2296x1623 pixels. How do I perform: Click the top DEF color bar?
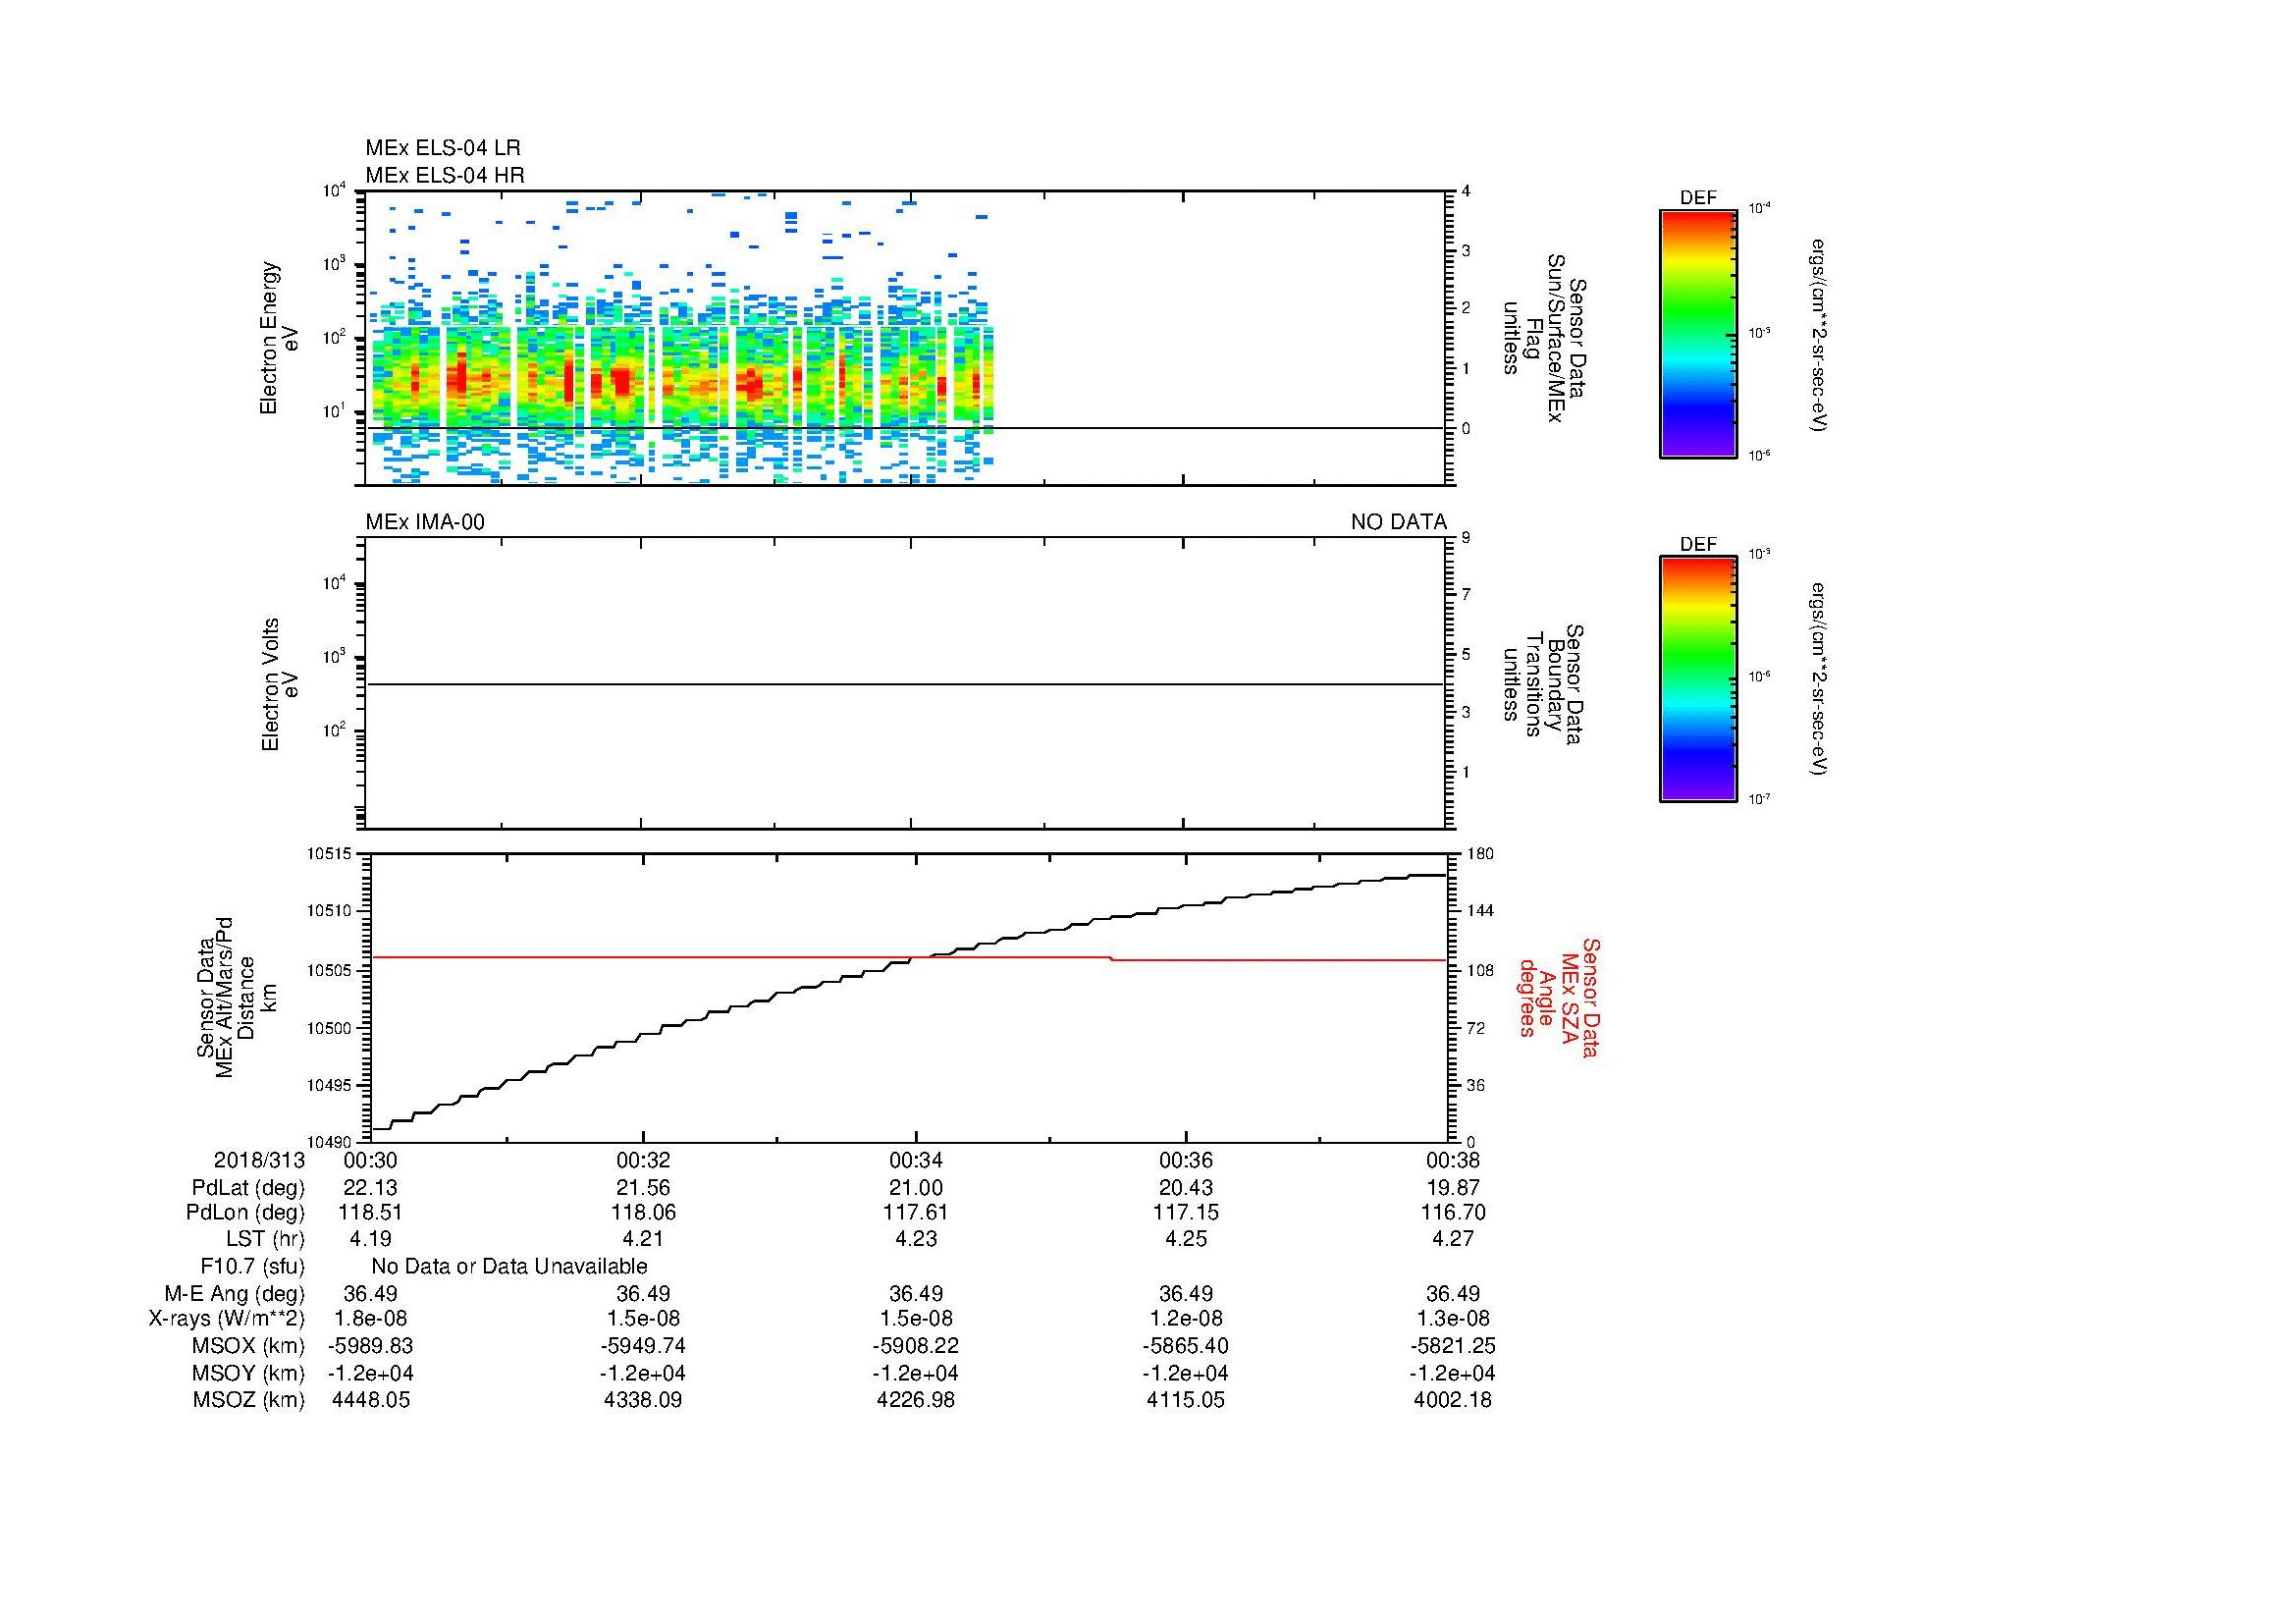coord(1698,334)
